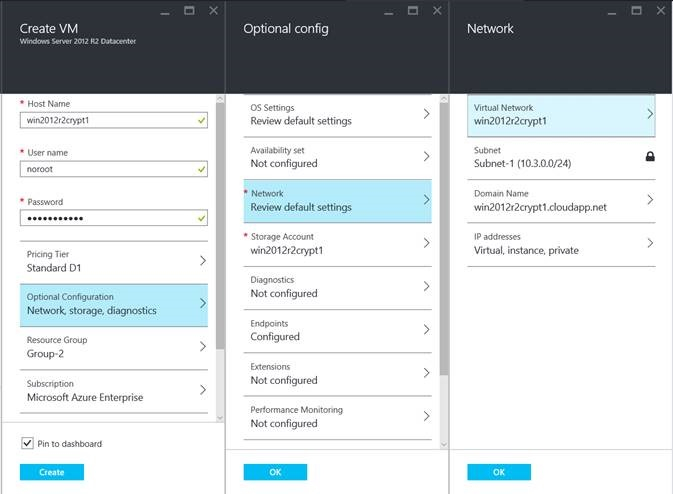Viewport: 673px width, 494px height.
Task: Click OK in the Network blade
Action: click(x=498, y=472)
